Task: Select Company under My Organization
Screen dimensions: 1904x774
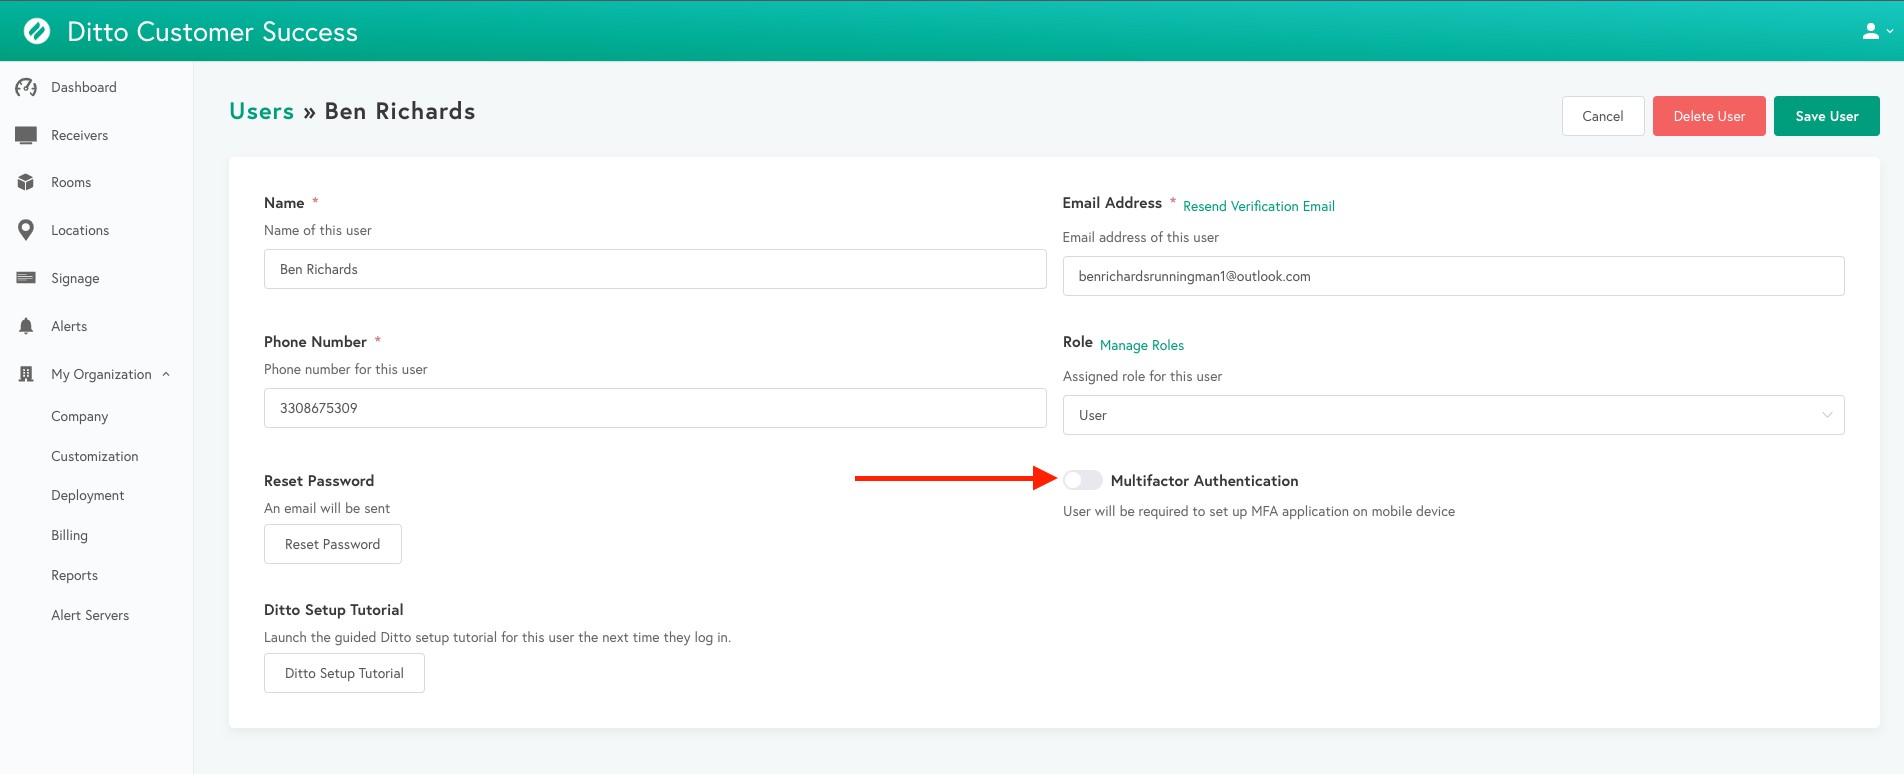Action: pos(80,416)
